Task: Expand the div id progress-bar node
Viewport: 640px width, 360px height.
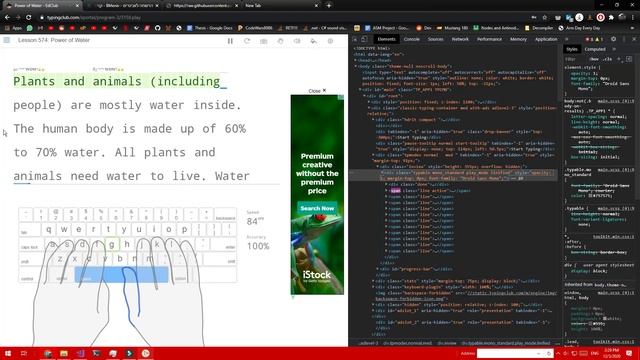Action: 378,269
